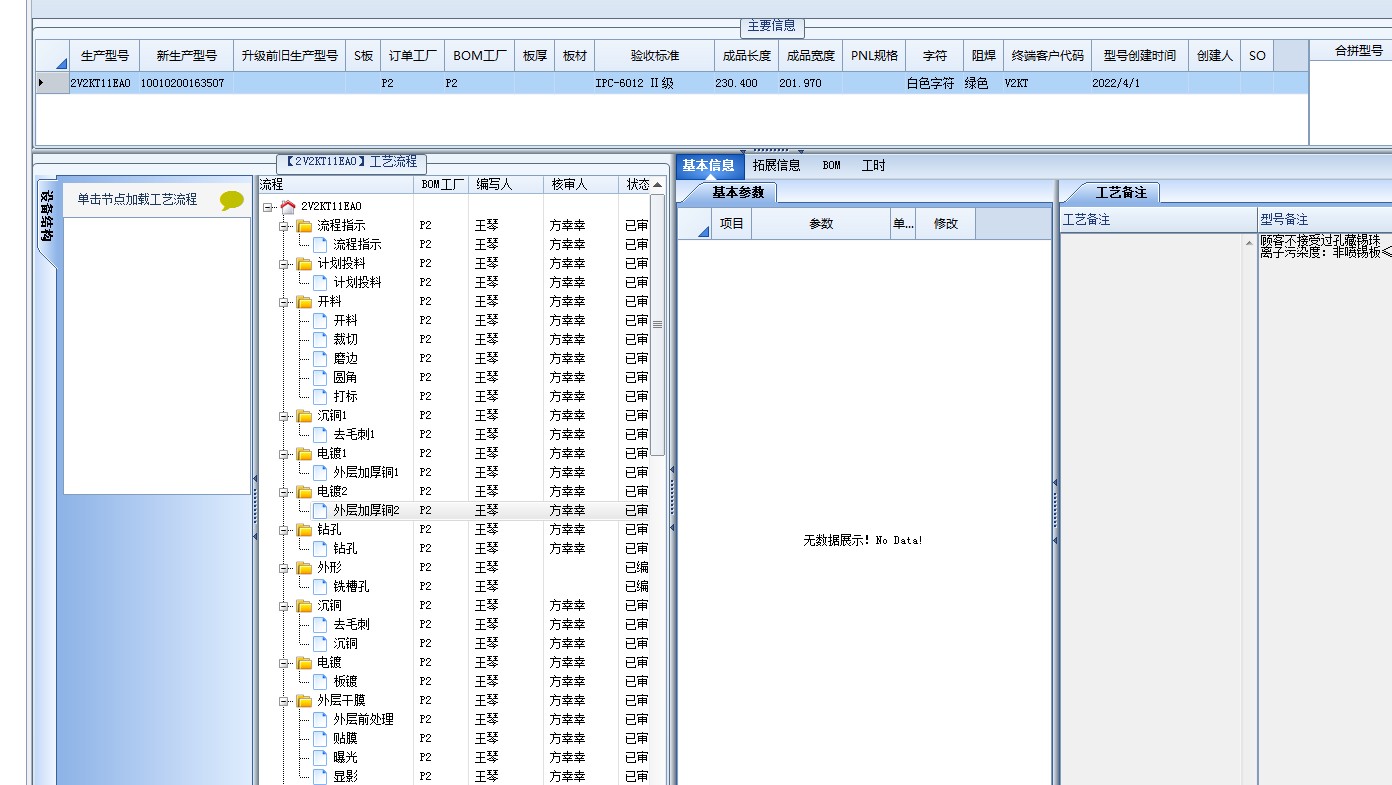Click the document icon beside 外层加厚铜1

tap(320, 472)
